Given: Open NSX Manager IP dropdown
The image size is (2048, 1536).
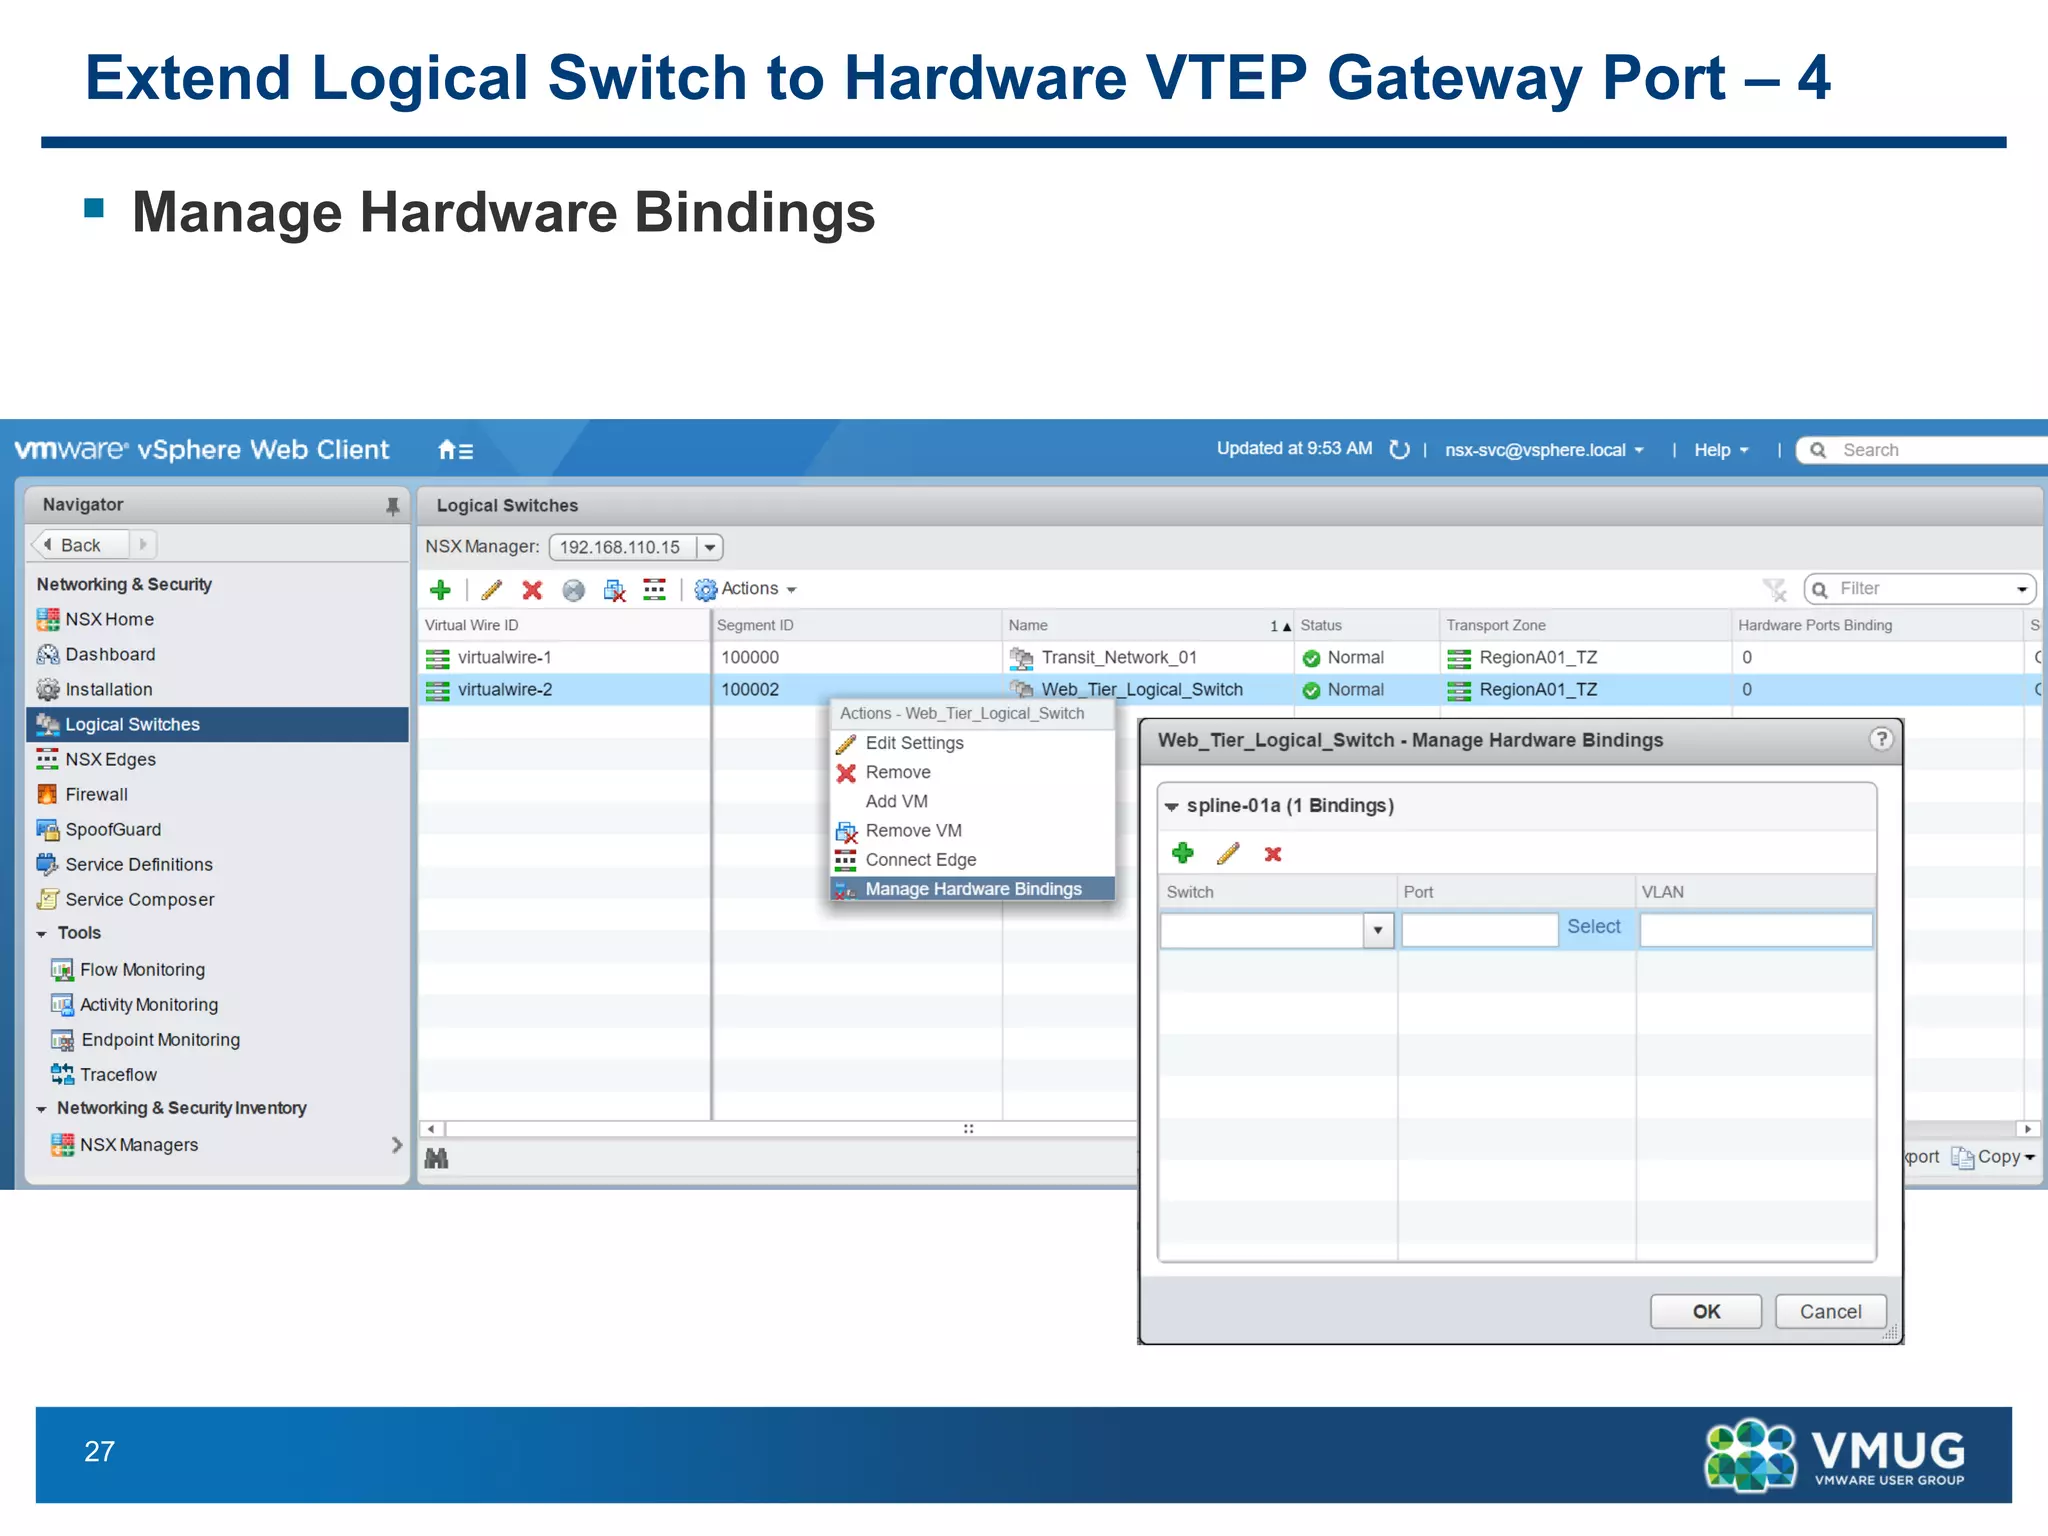Looking at the screenshot, I should pos(710,547).
